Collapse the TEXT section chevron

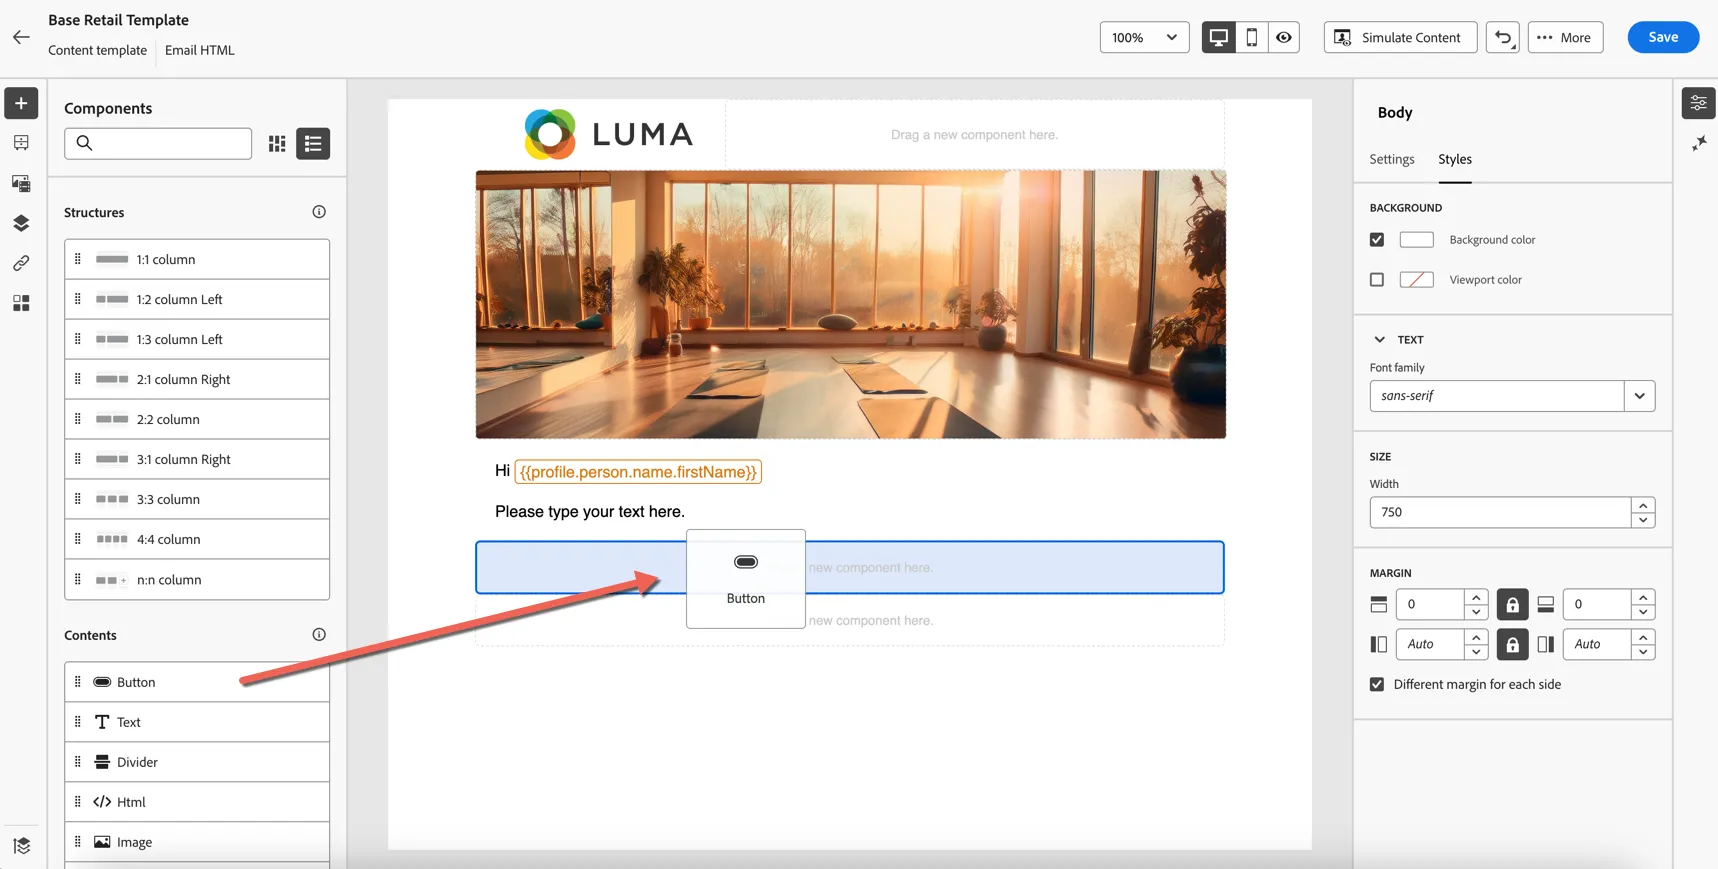coord(1380,340)
